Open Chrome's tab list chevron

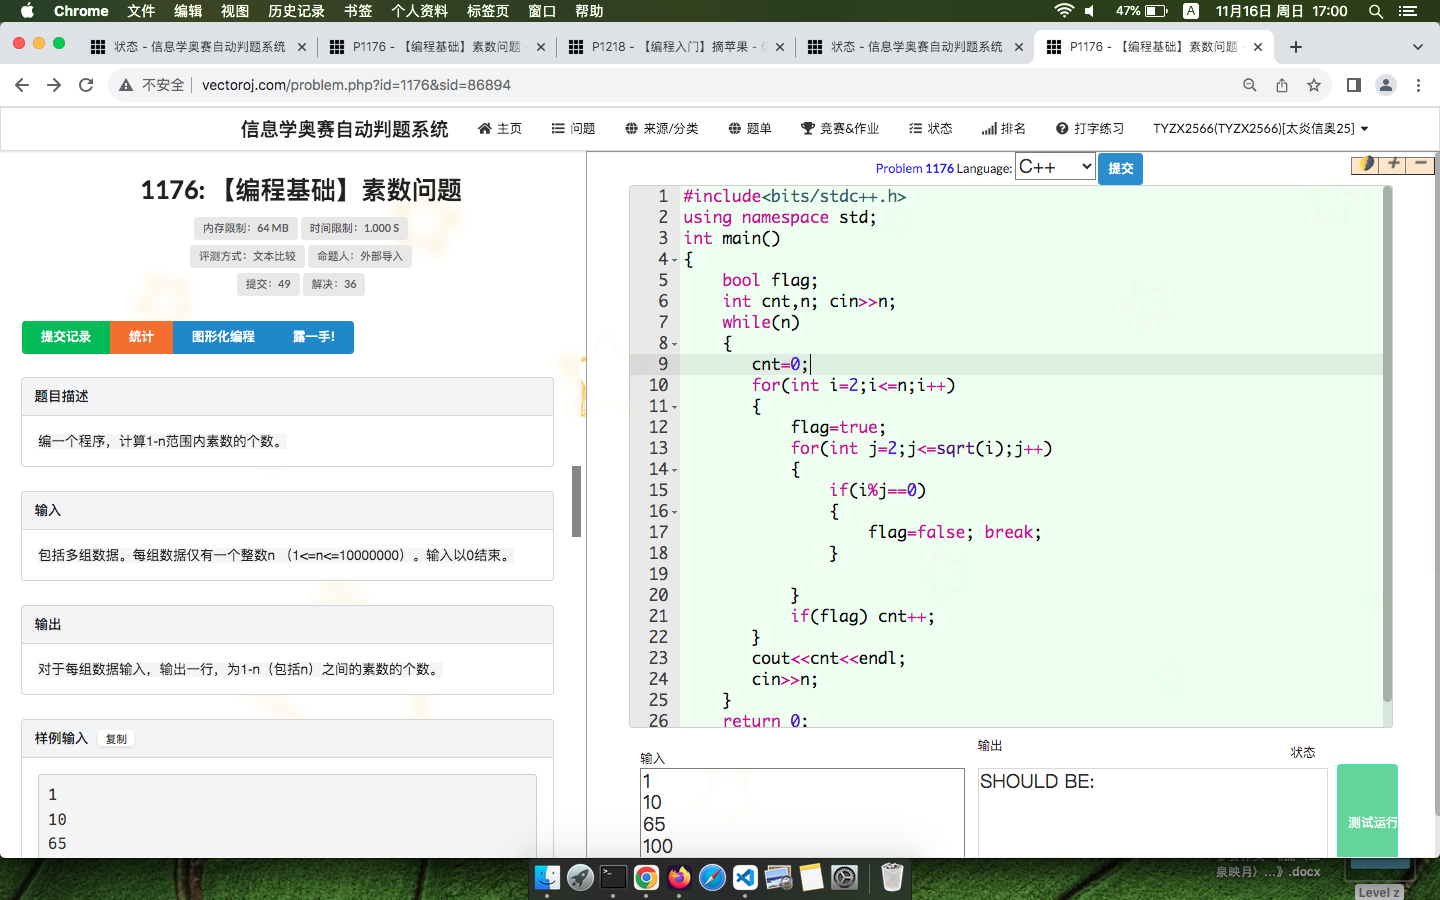[1417, 46]
